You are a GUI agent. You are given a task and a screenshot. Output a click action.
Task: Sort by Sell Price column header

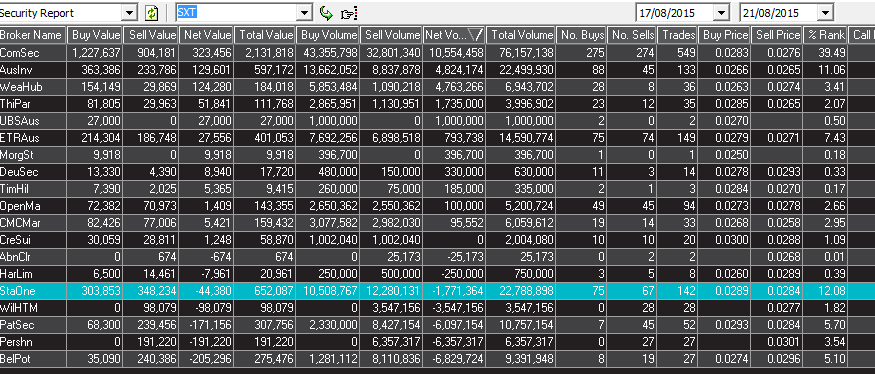point(777,35)
